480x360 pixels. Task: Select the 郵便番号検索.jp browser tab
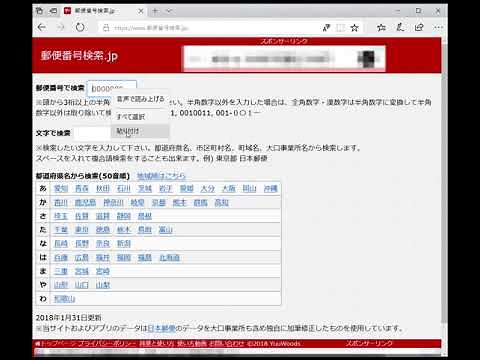pos(104,11)
